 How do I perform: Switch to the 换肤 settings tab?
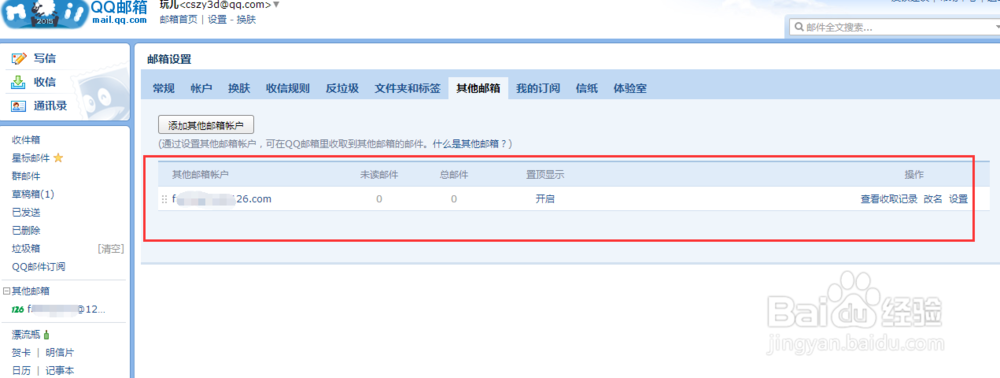(239, 89)
